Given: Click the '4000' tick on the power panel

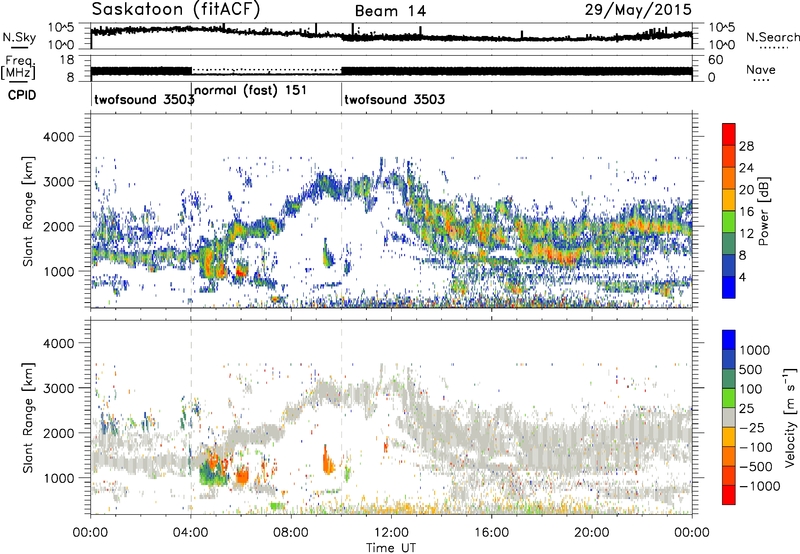Looking at the screenshot, I should click(x=58, y=137).
